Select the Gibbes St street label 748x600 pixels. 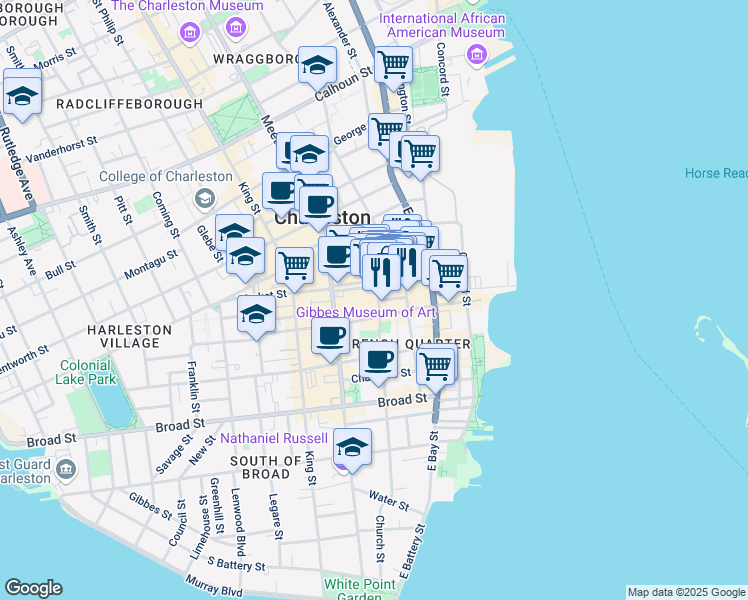coord(151,506)
